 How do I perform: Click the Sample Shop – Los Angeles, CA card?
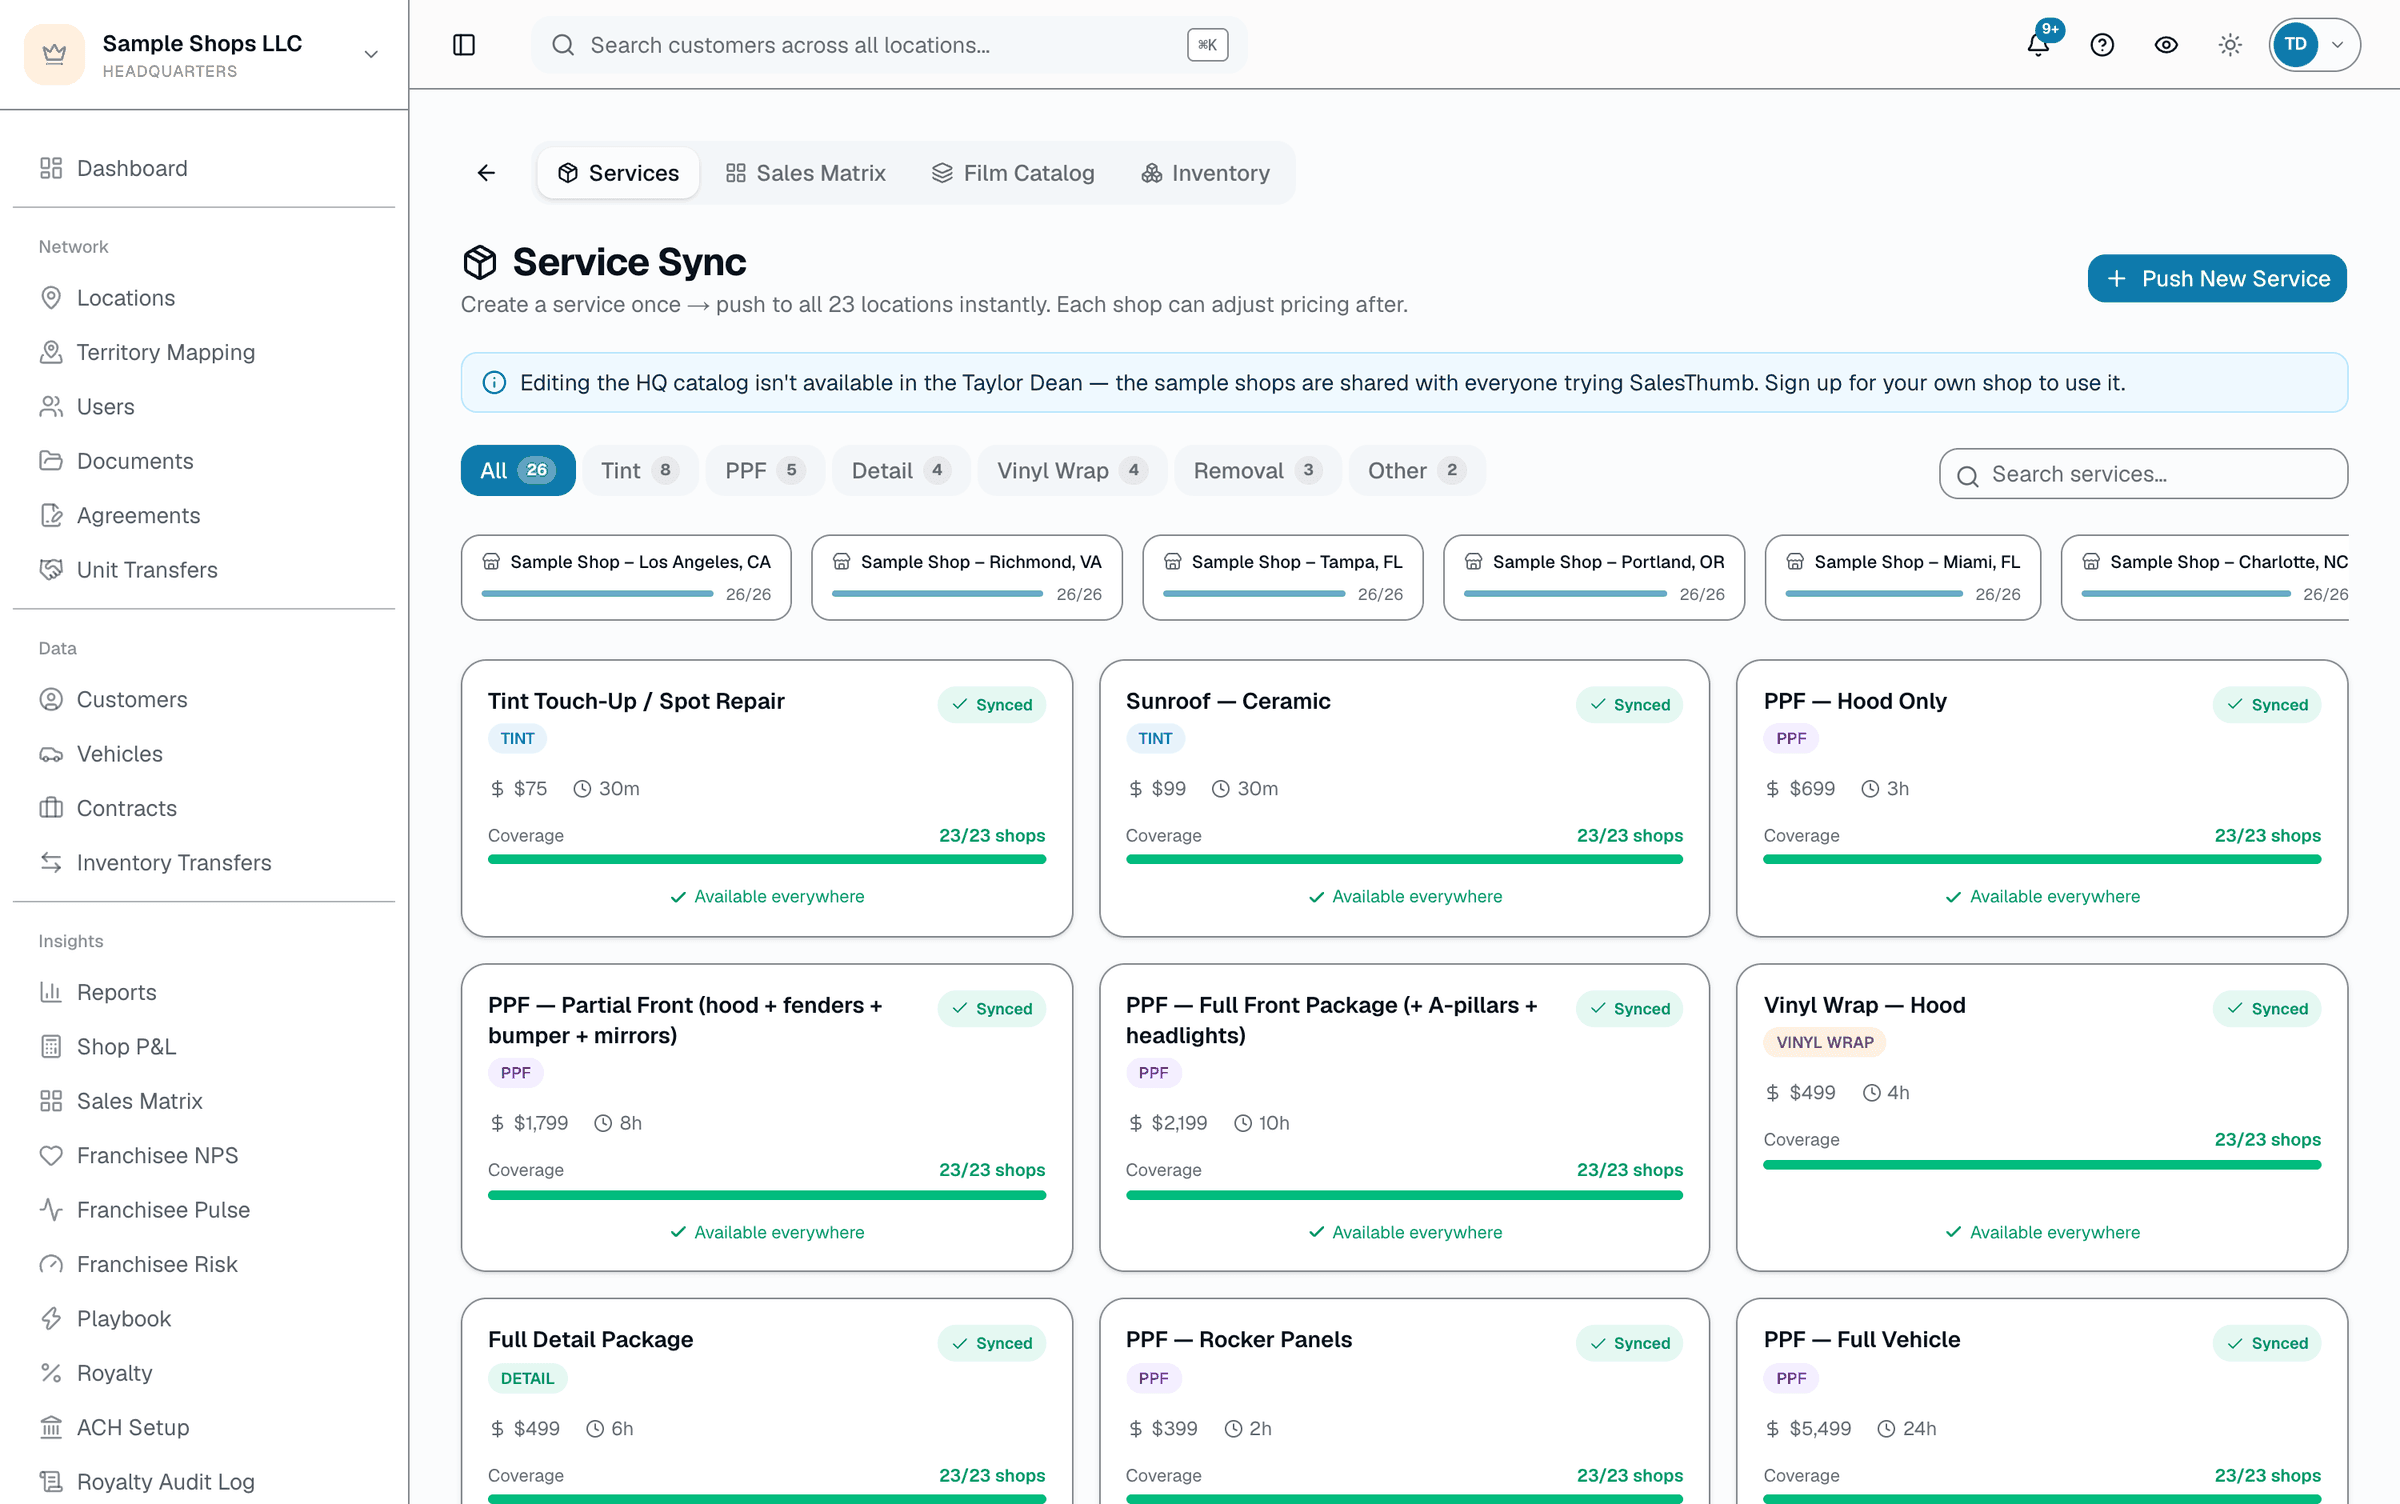[626, 577]
